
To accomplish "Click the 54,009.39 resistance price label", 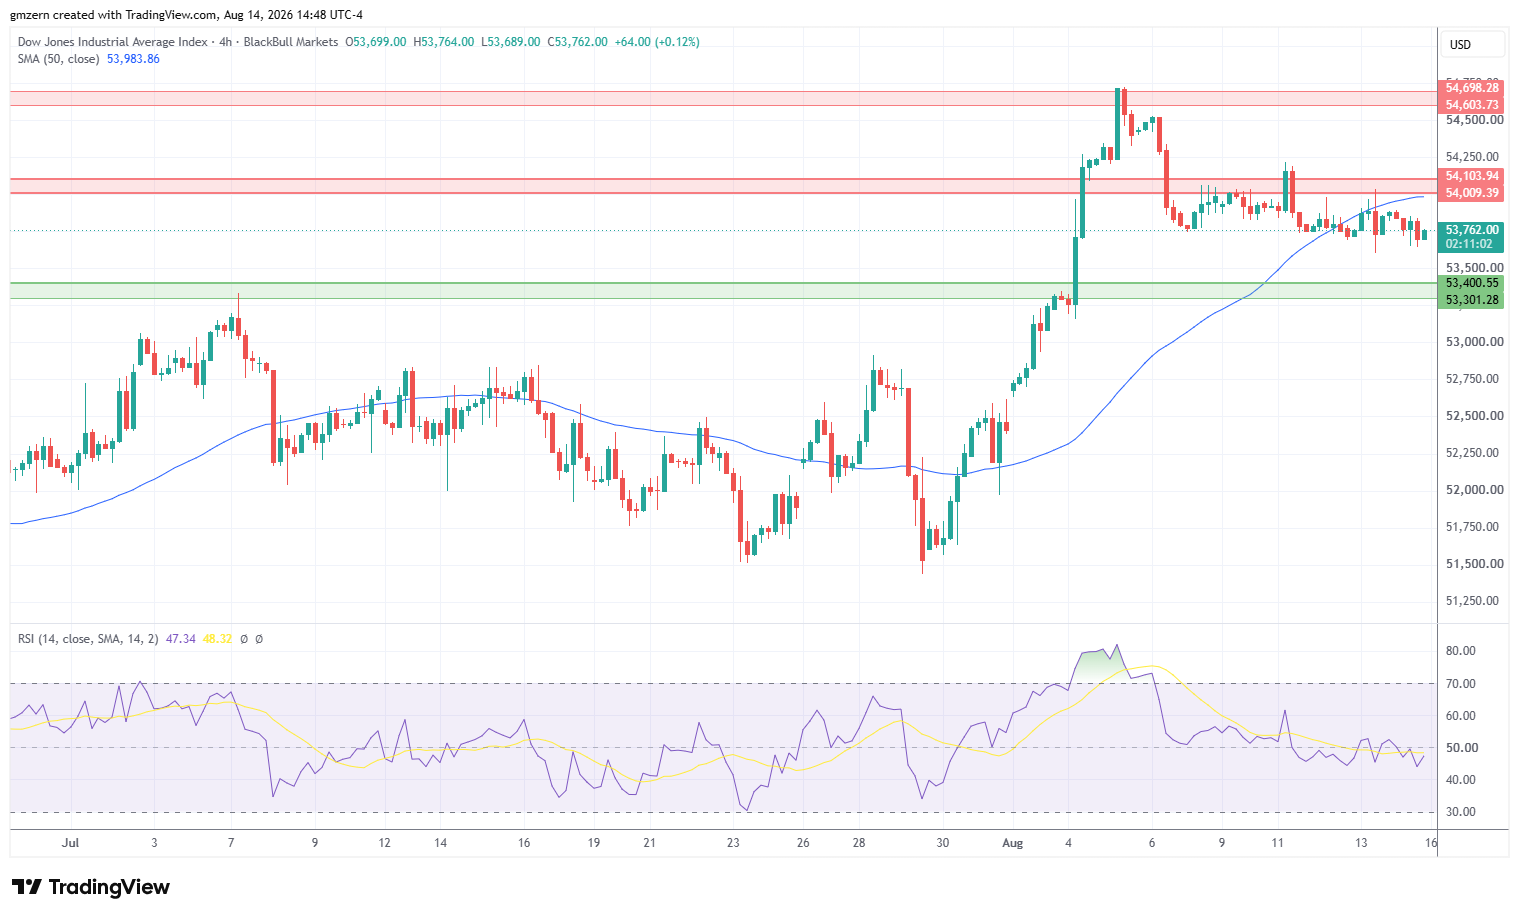I will point(1472,193).
